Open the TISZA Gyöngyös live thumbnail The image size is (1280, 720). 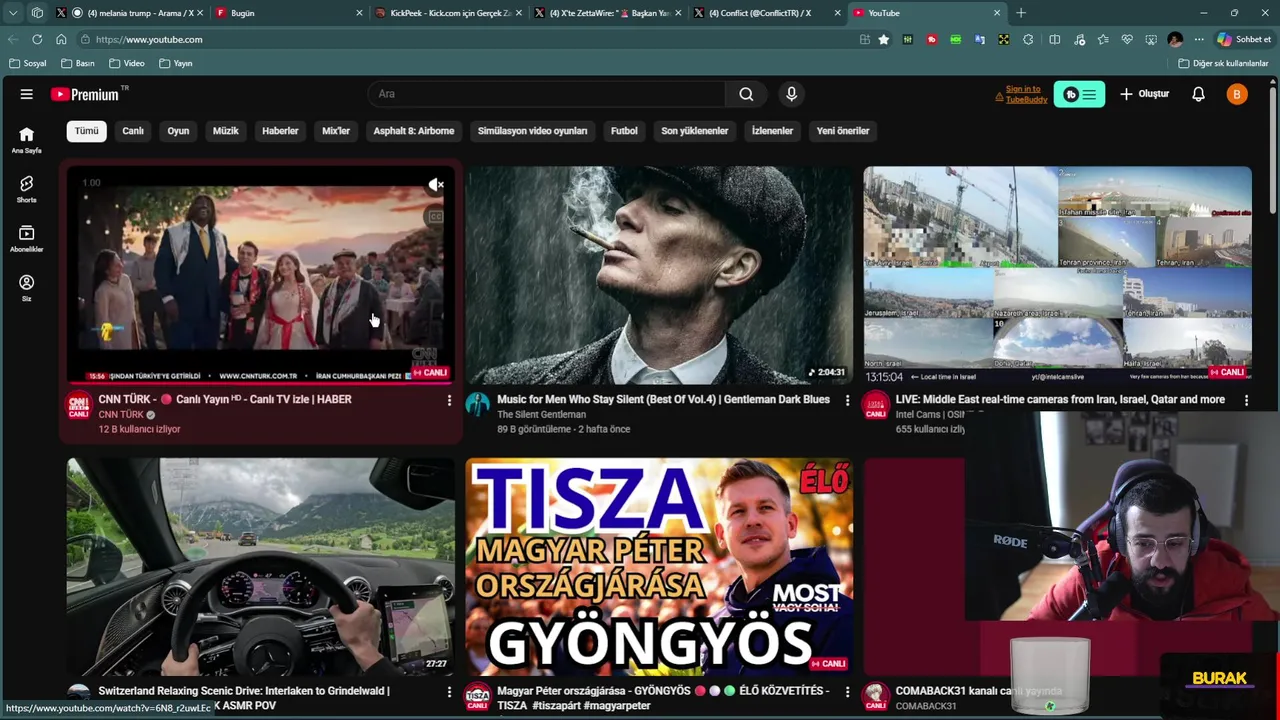tap(659, 567)
